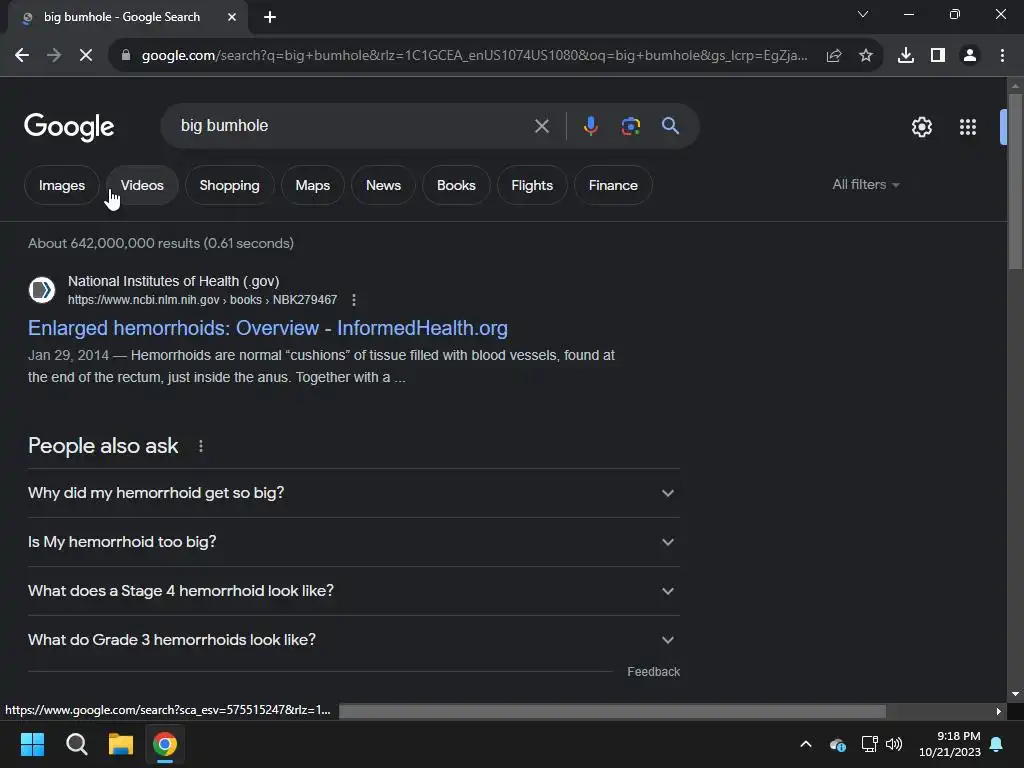1024x768 pixels.
Task: Switch to Videos results
Action: pos(142,185)
